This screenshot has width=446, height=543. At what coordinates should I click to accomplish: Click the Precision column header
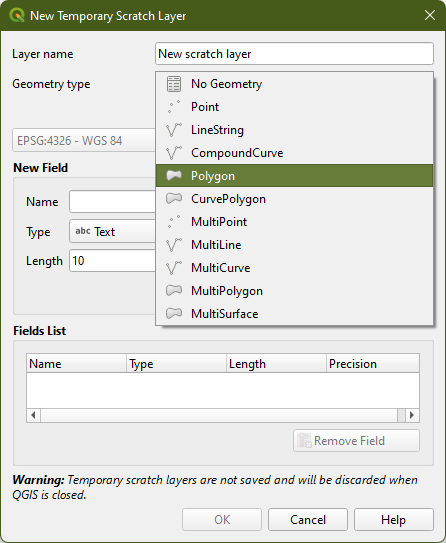click(373, 364)
